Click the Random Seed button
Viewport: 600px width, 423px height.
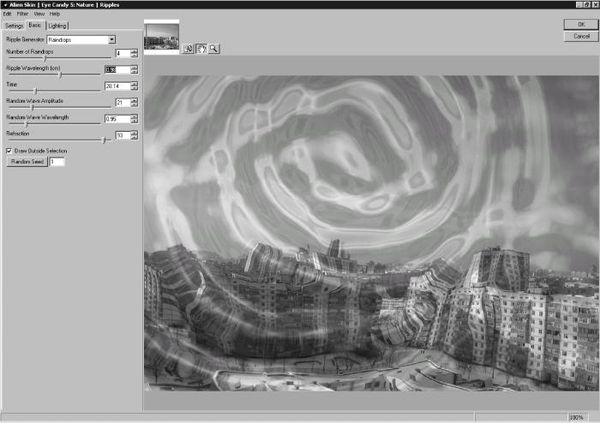point(27,161)
